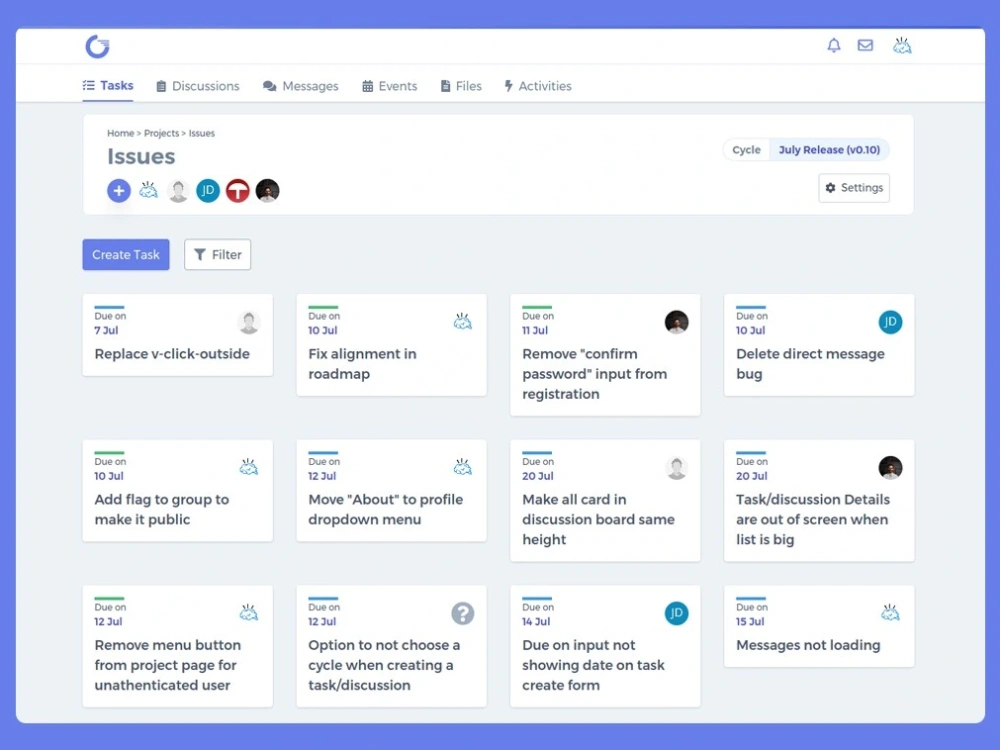Click assignee avatar on Move About to profile card
This screenshot has height=750, width=1000.
pos(462,467)
